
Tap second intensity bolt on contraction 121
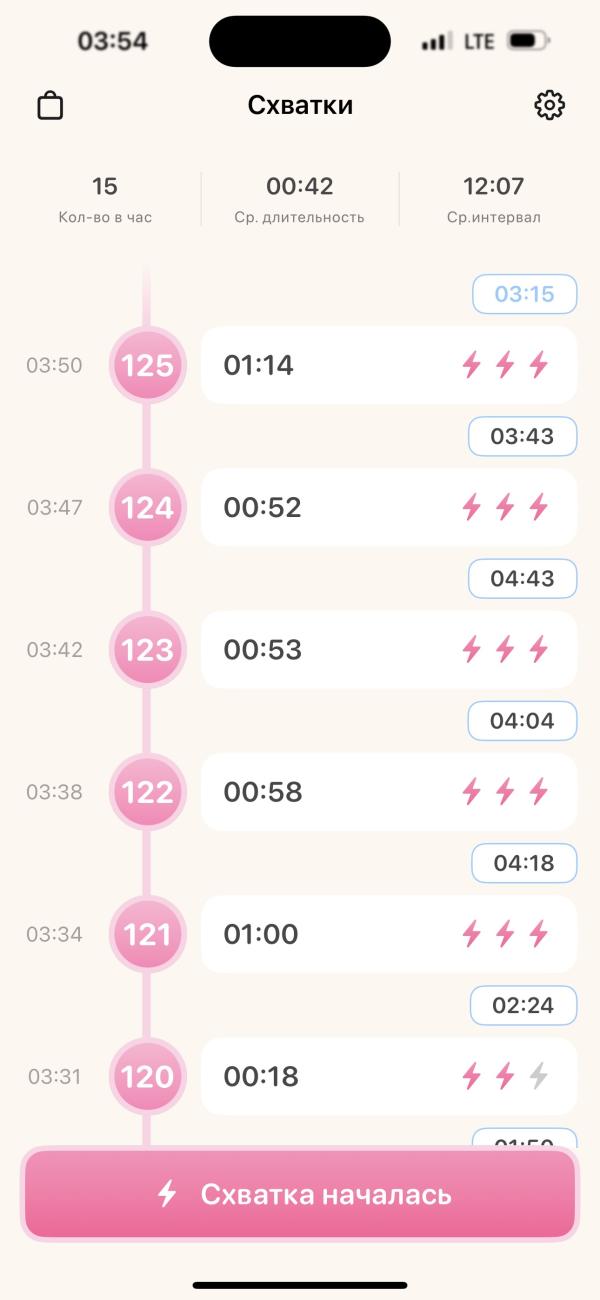[505, 935]
